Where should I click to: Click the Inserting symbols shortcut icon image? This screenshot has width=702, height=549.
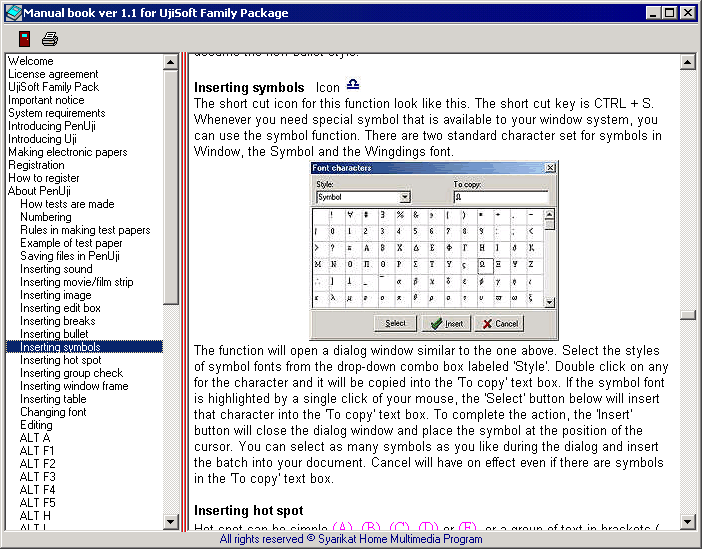tap(352, 85)
